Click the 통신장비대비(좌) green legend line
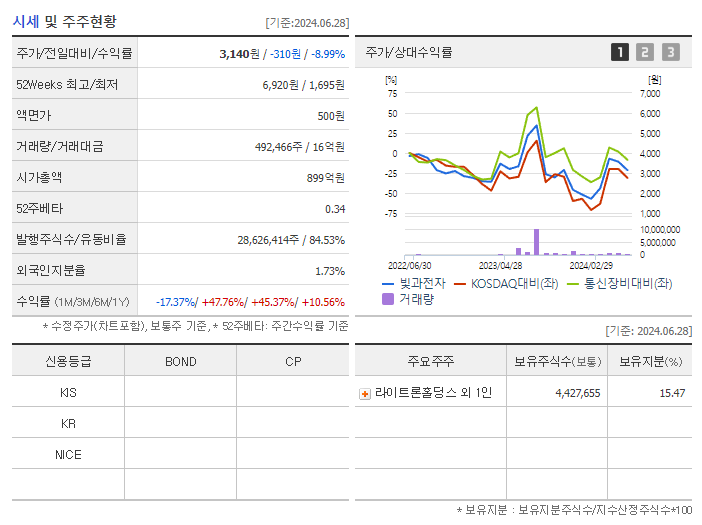702x525 pixels. click(x=573, y=284)
